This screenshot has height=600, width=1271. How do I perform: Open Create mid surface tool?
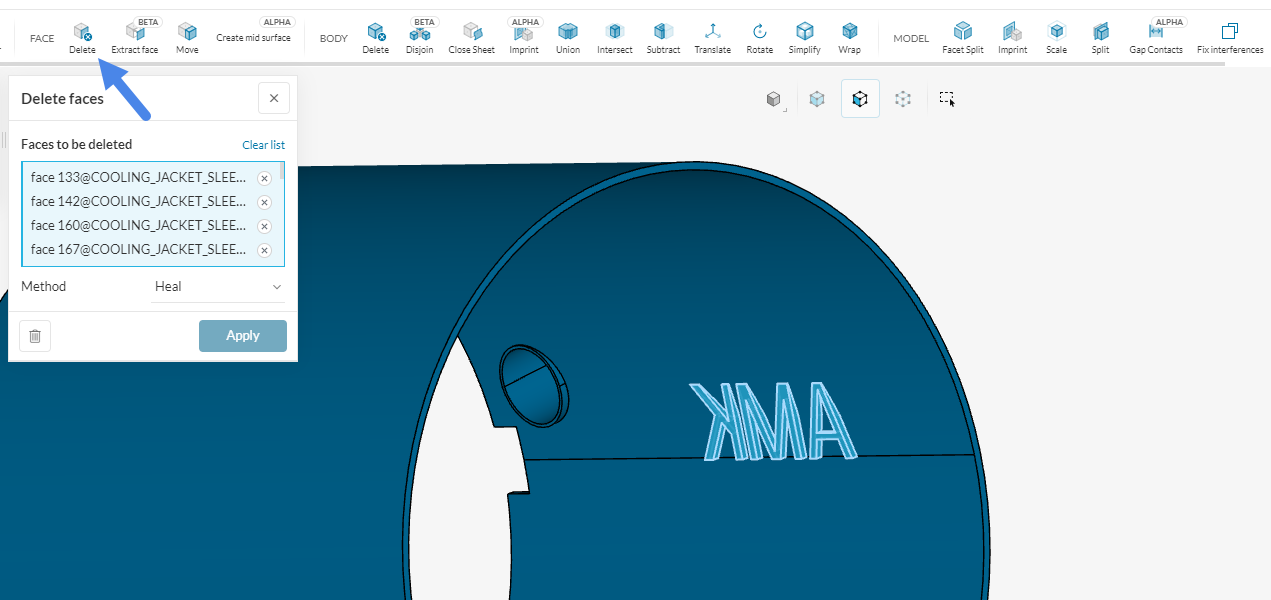[x=253, y=38]
